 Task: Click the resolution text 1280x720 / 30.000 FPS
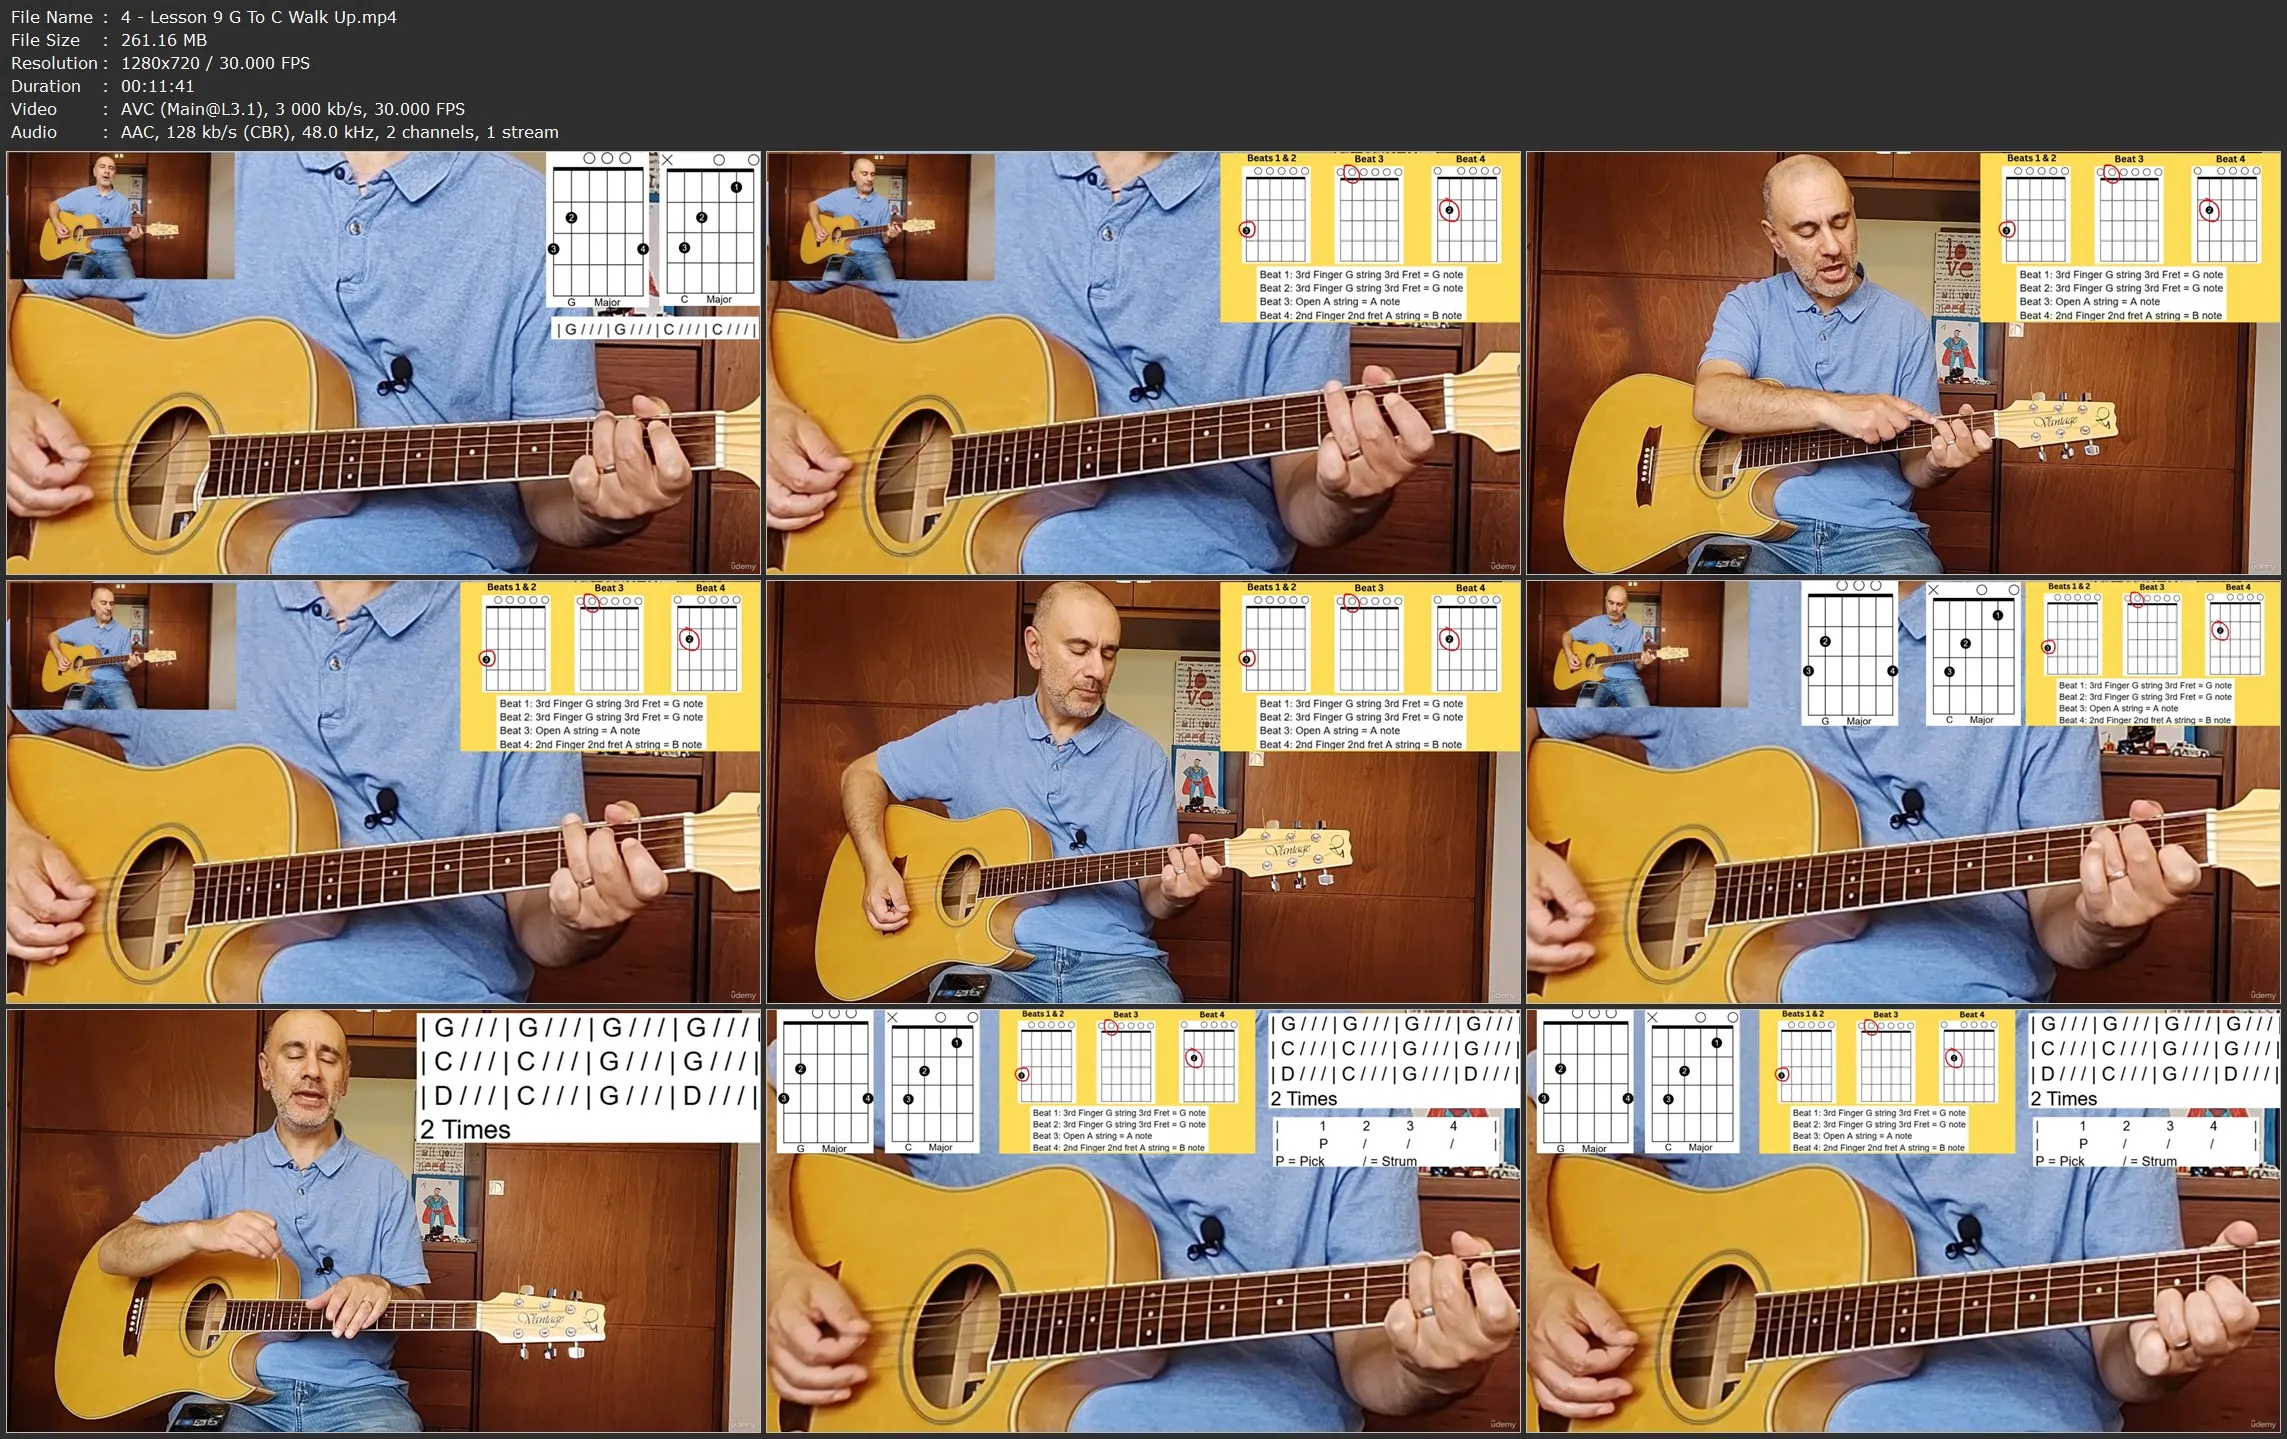pos(215,63)
